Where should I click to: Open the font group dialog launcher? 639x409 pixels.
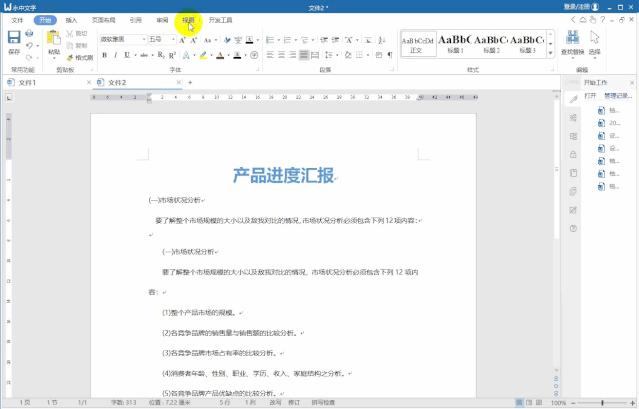pos(258,70)
